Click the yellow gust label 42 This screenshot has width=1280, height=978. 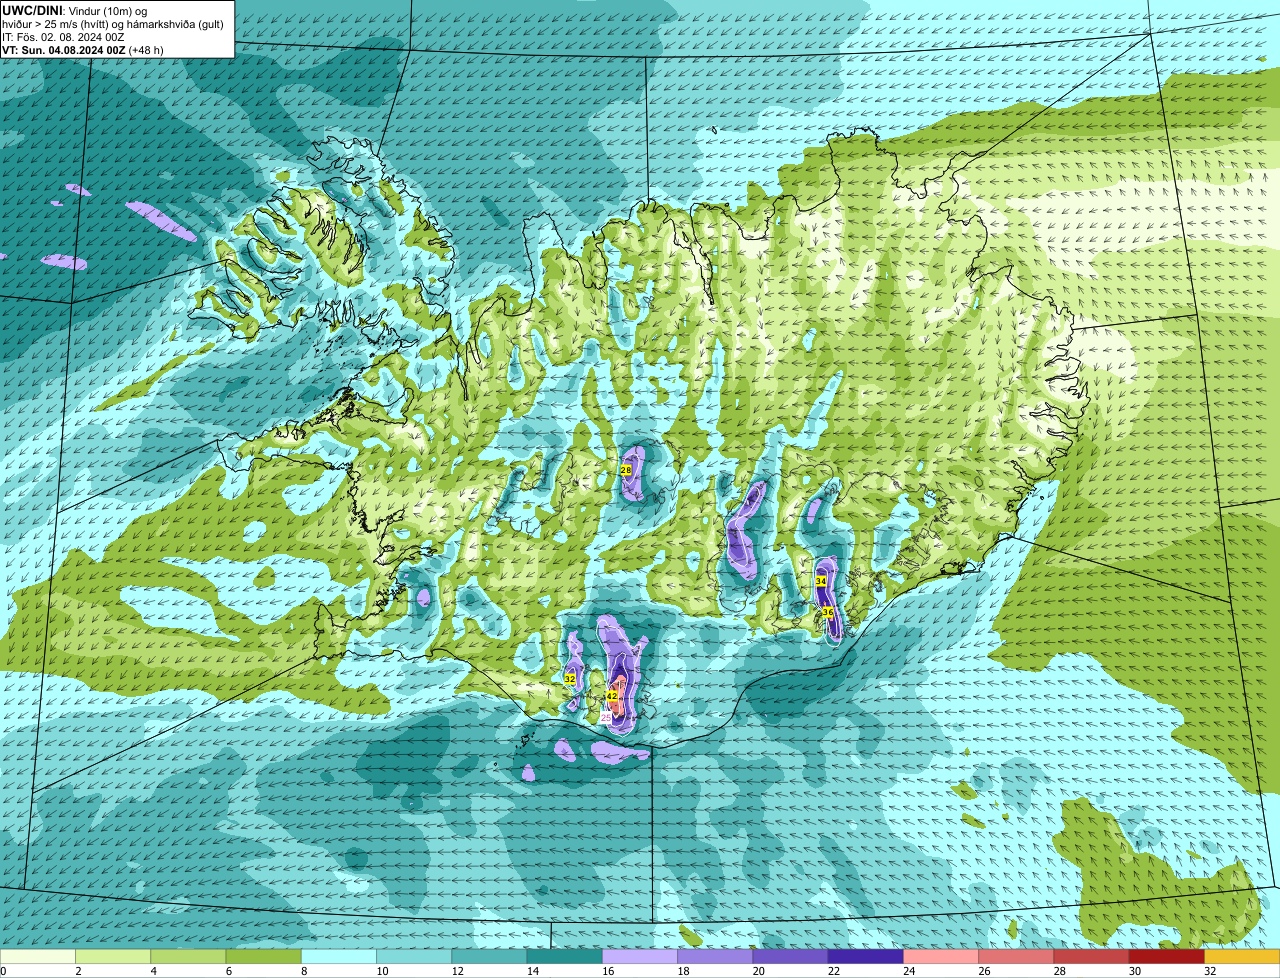point(612,696)
